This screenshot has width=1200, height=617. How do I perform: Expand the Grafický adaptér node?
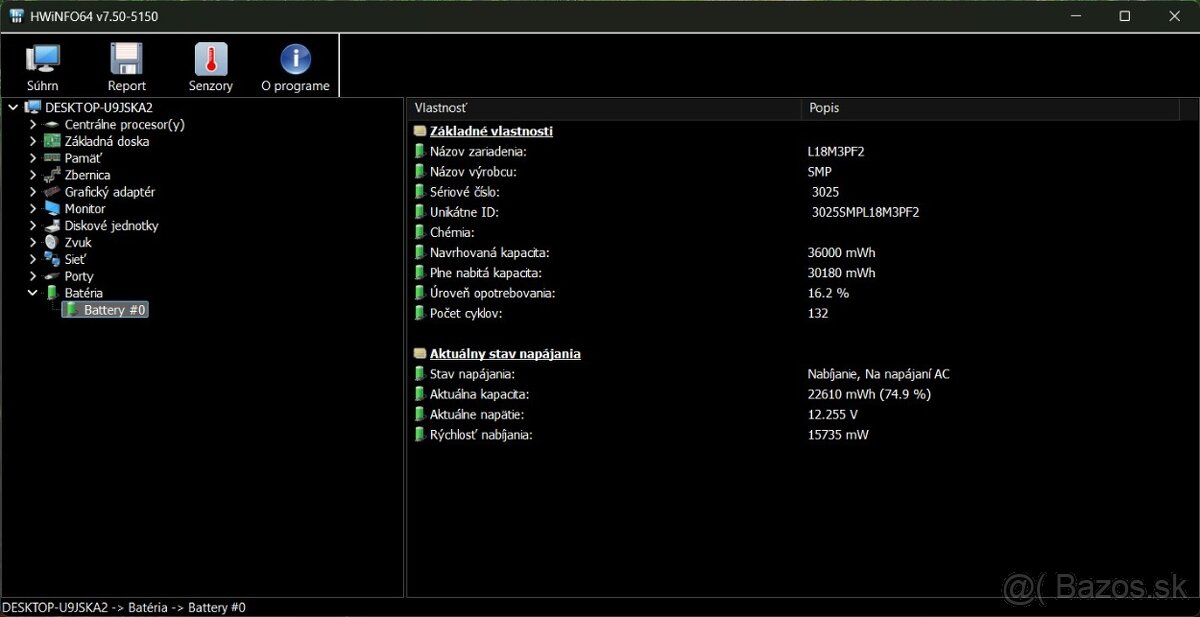(32, 191)
